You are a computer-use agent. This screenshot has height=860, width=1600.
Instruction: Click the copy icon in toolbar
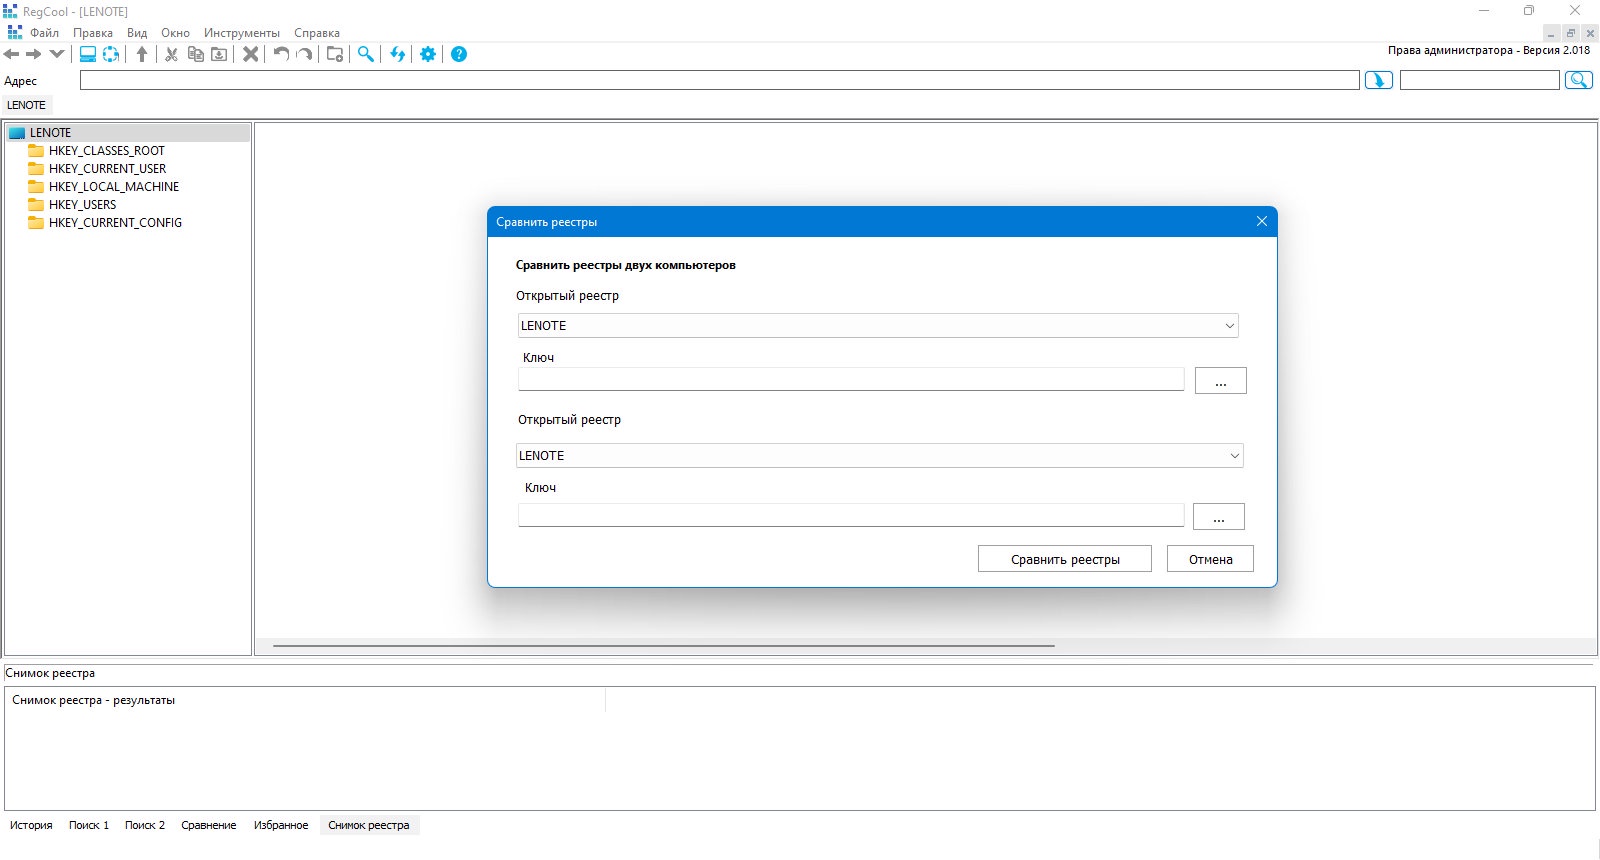tap(196, 54)
